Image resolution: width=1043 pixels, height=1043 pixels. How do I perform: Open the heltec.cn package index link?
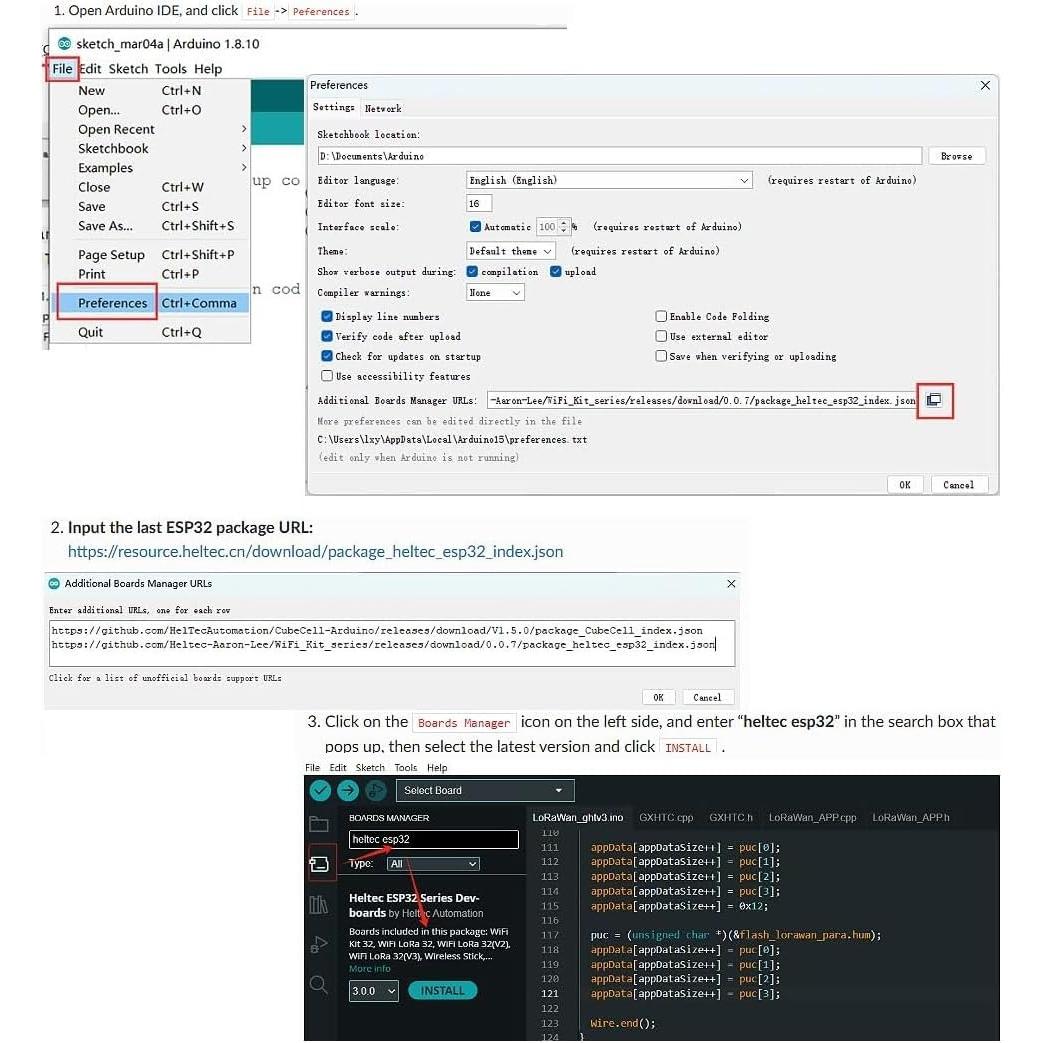(x=315, y=552)
